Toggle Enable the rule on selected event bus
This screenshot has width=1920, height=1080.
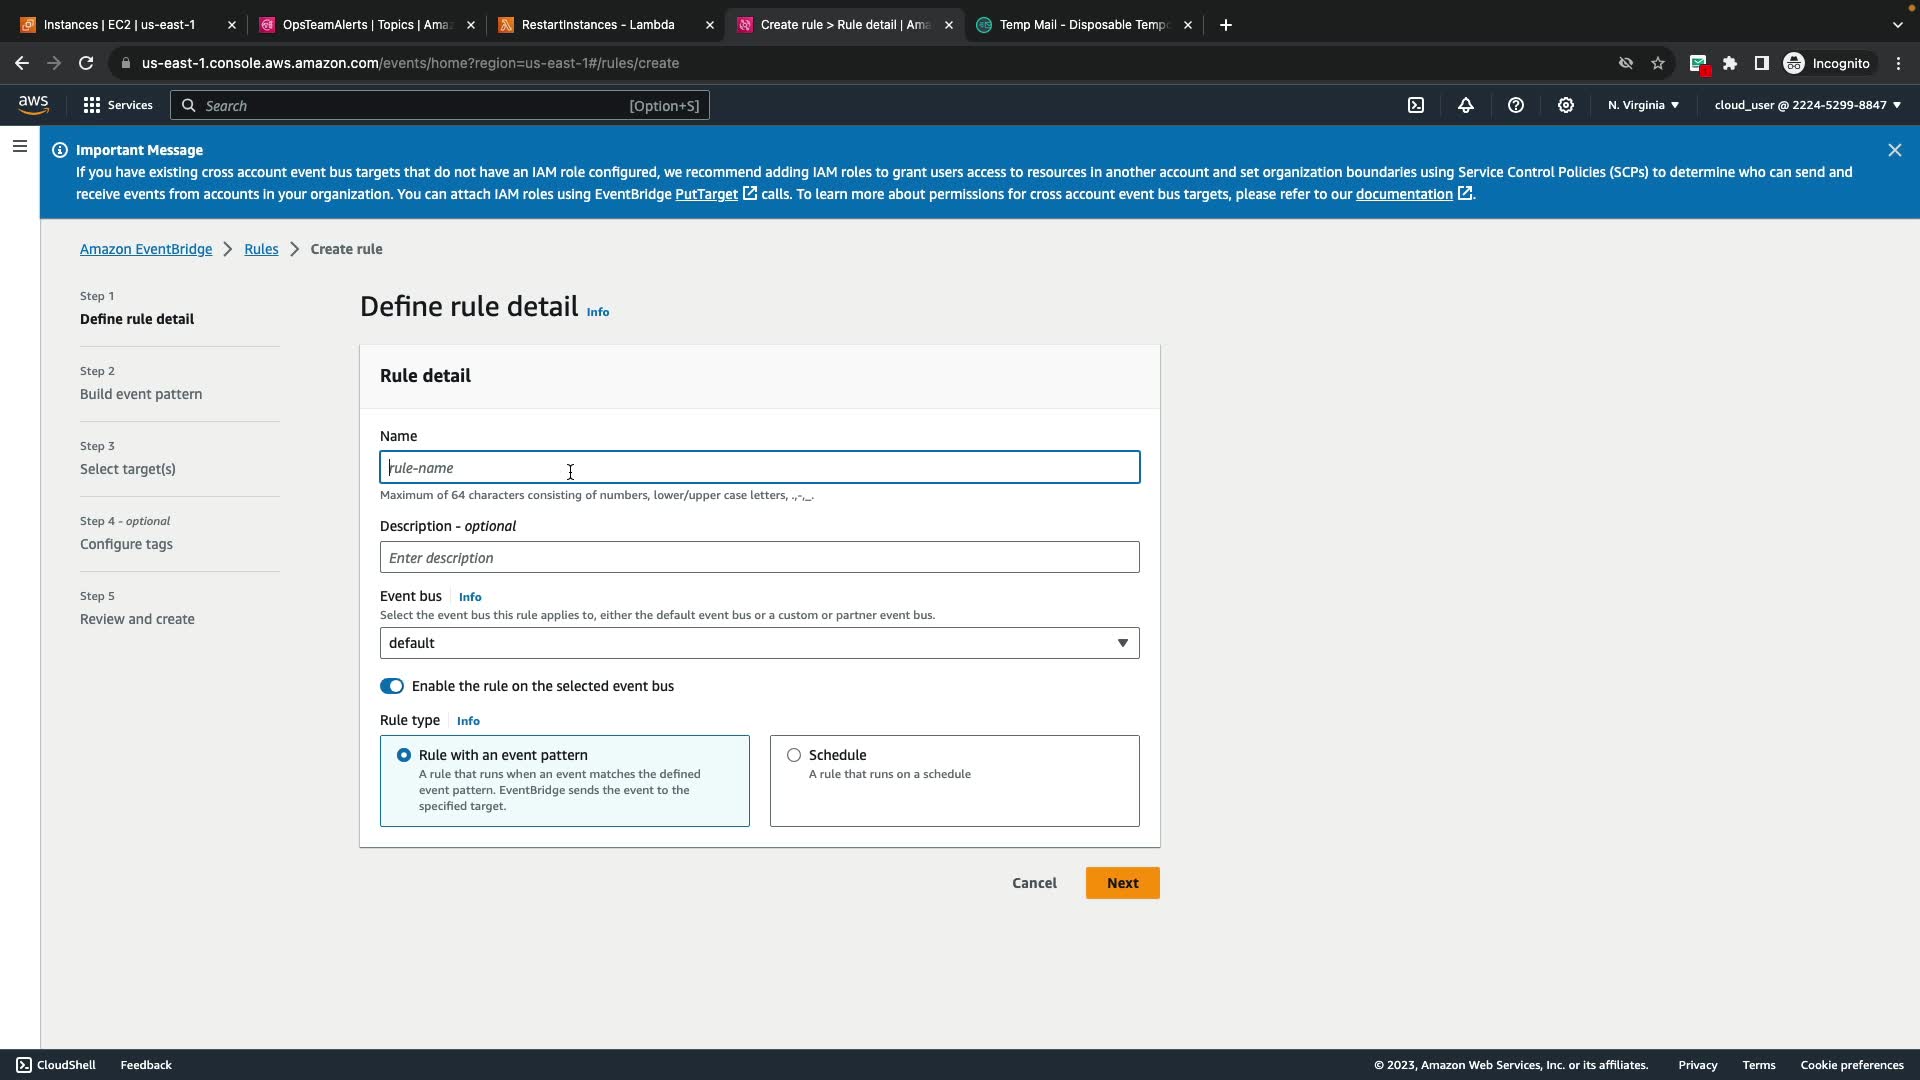[392, 686]
